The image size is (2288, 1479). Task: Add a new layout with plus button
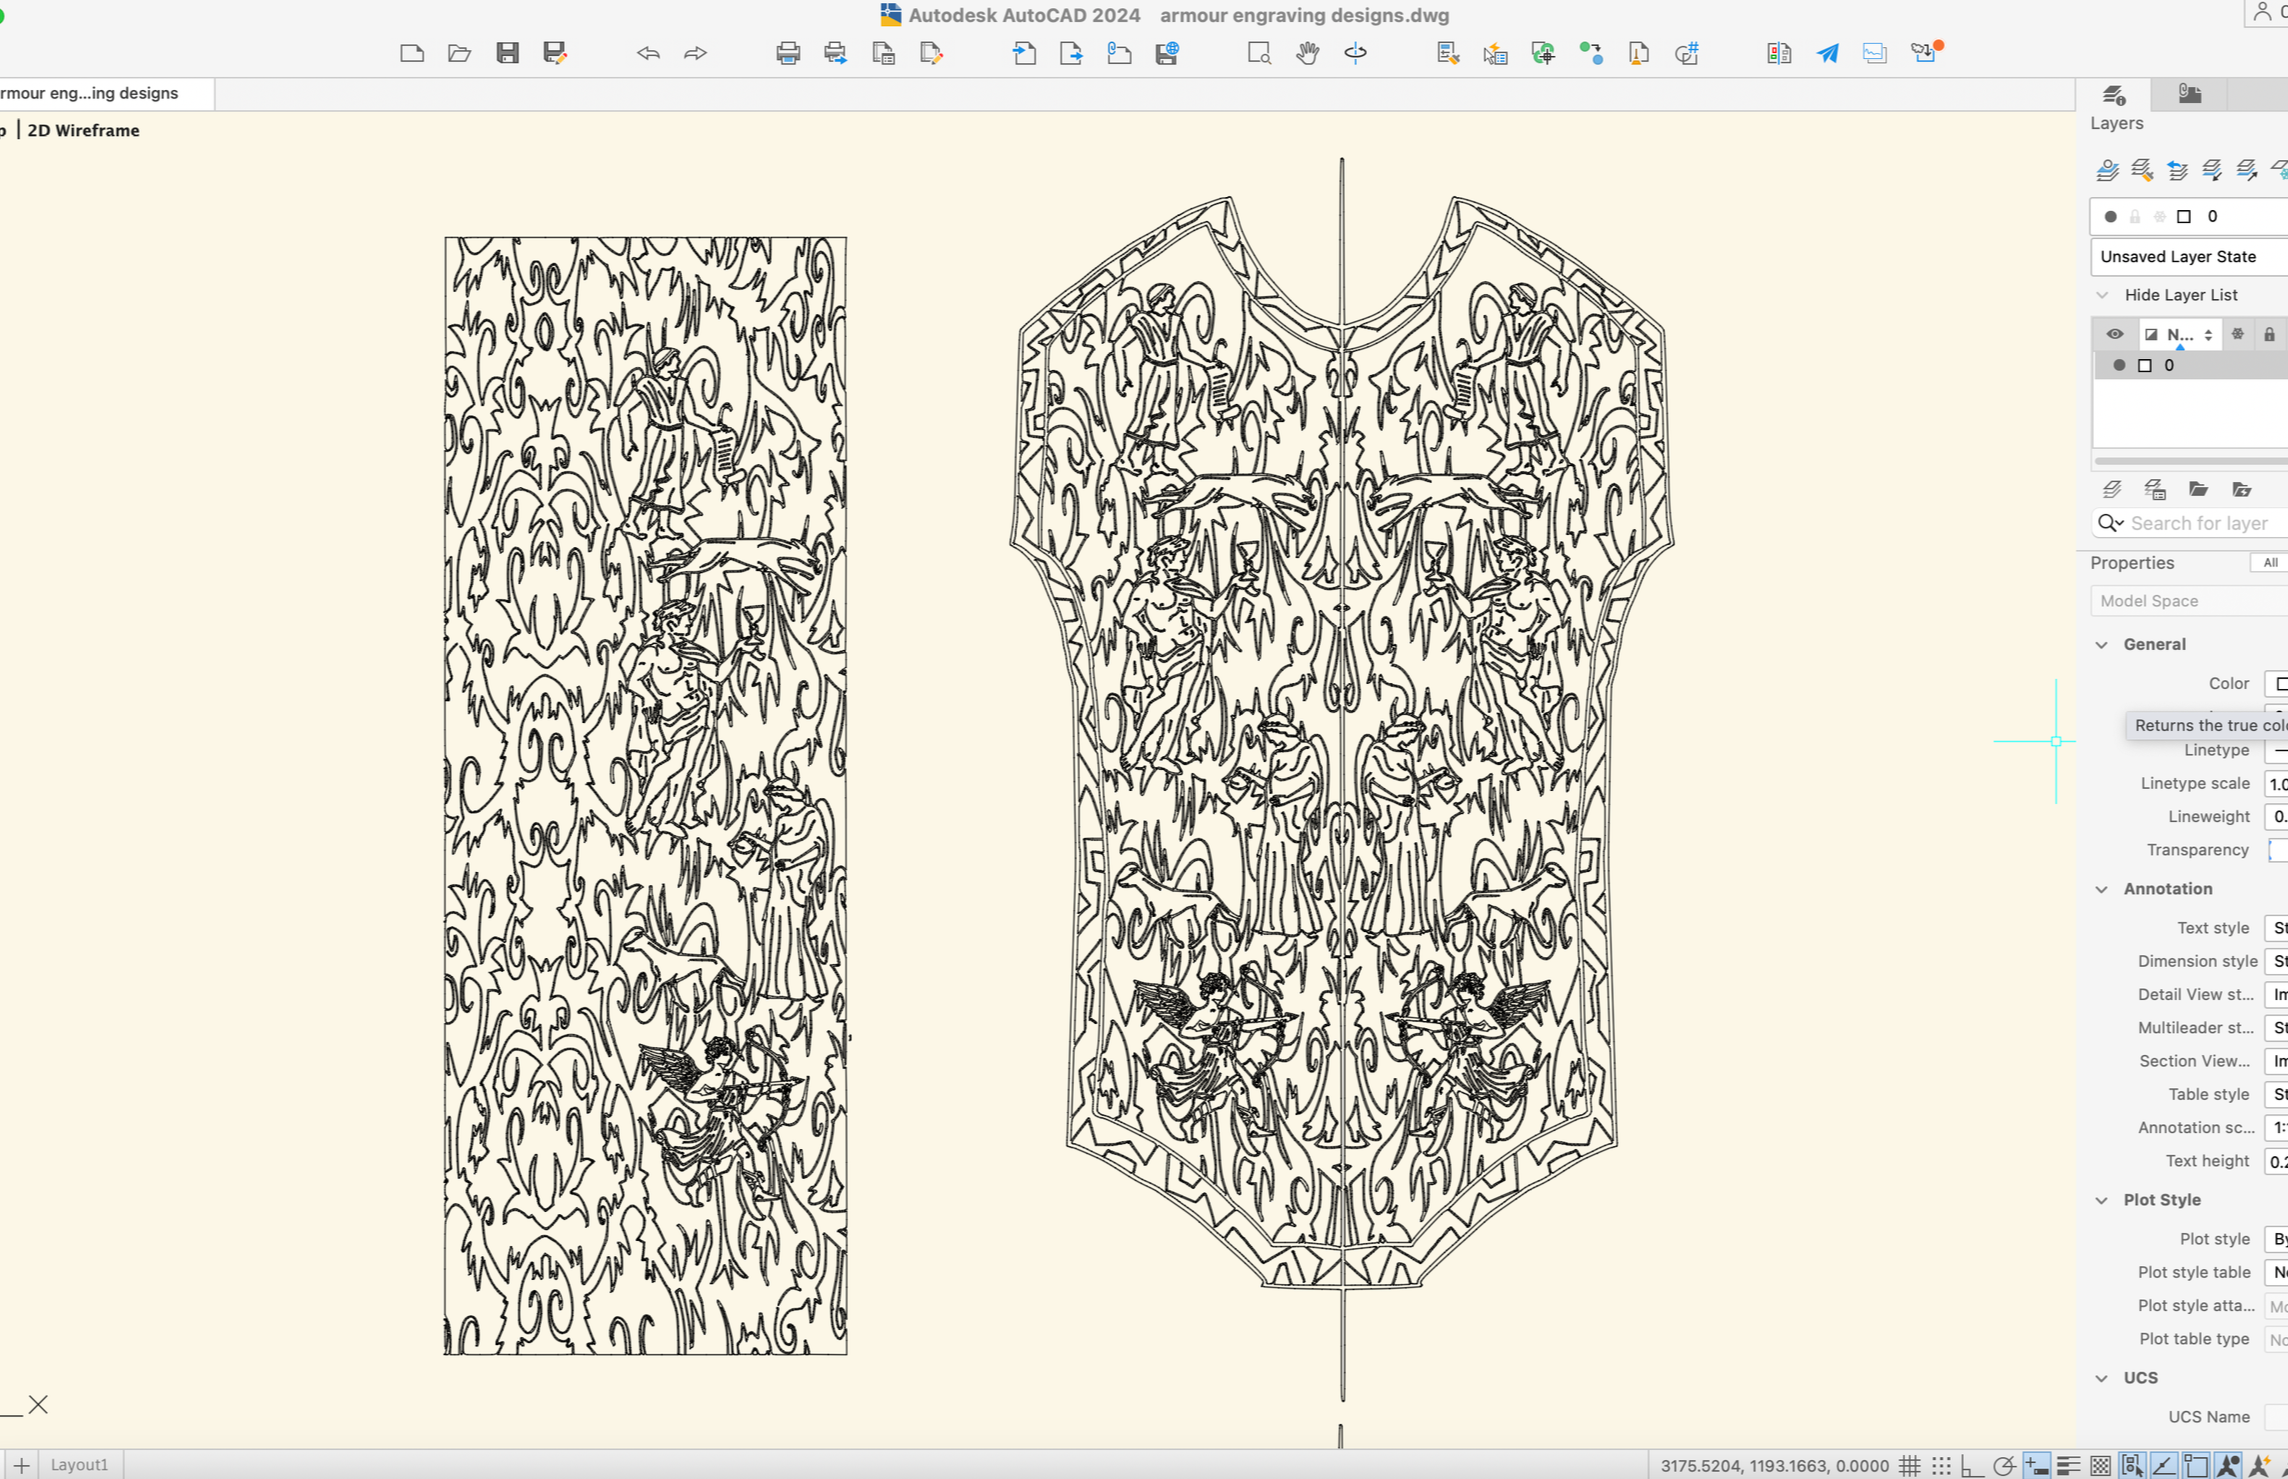click(x=21, y=1465)
